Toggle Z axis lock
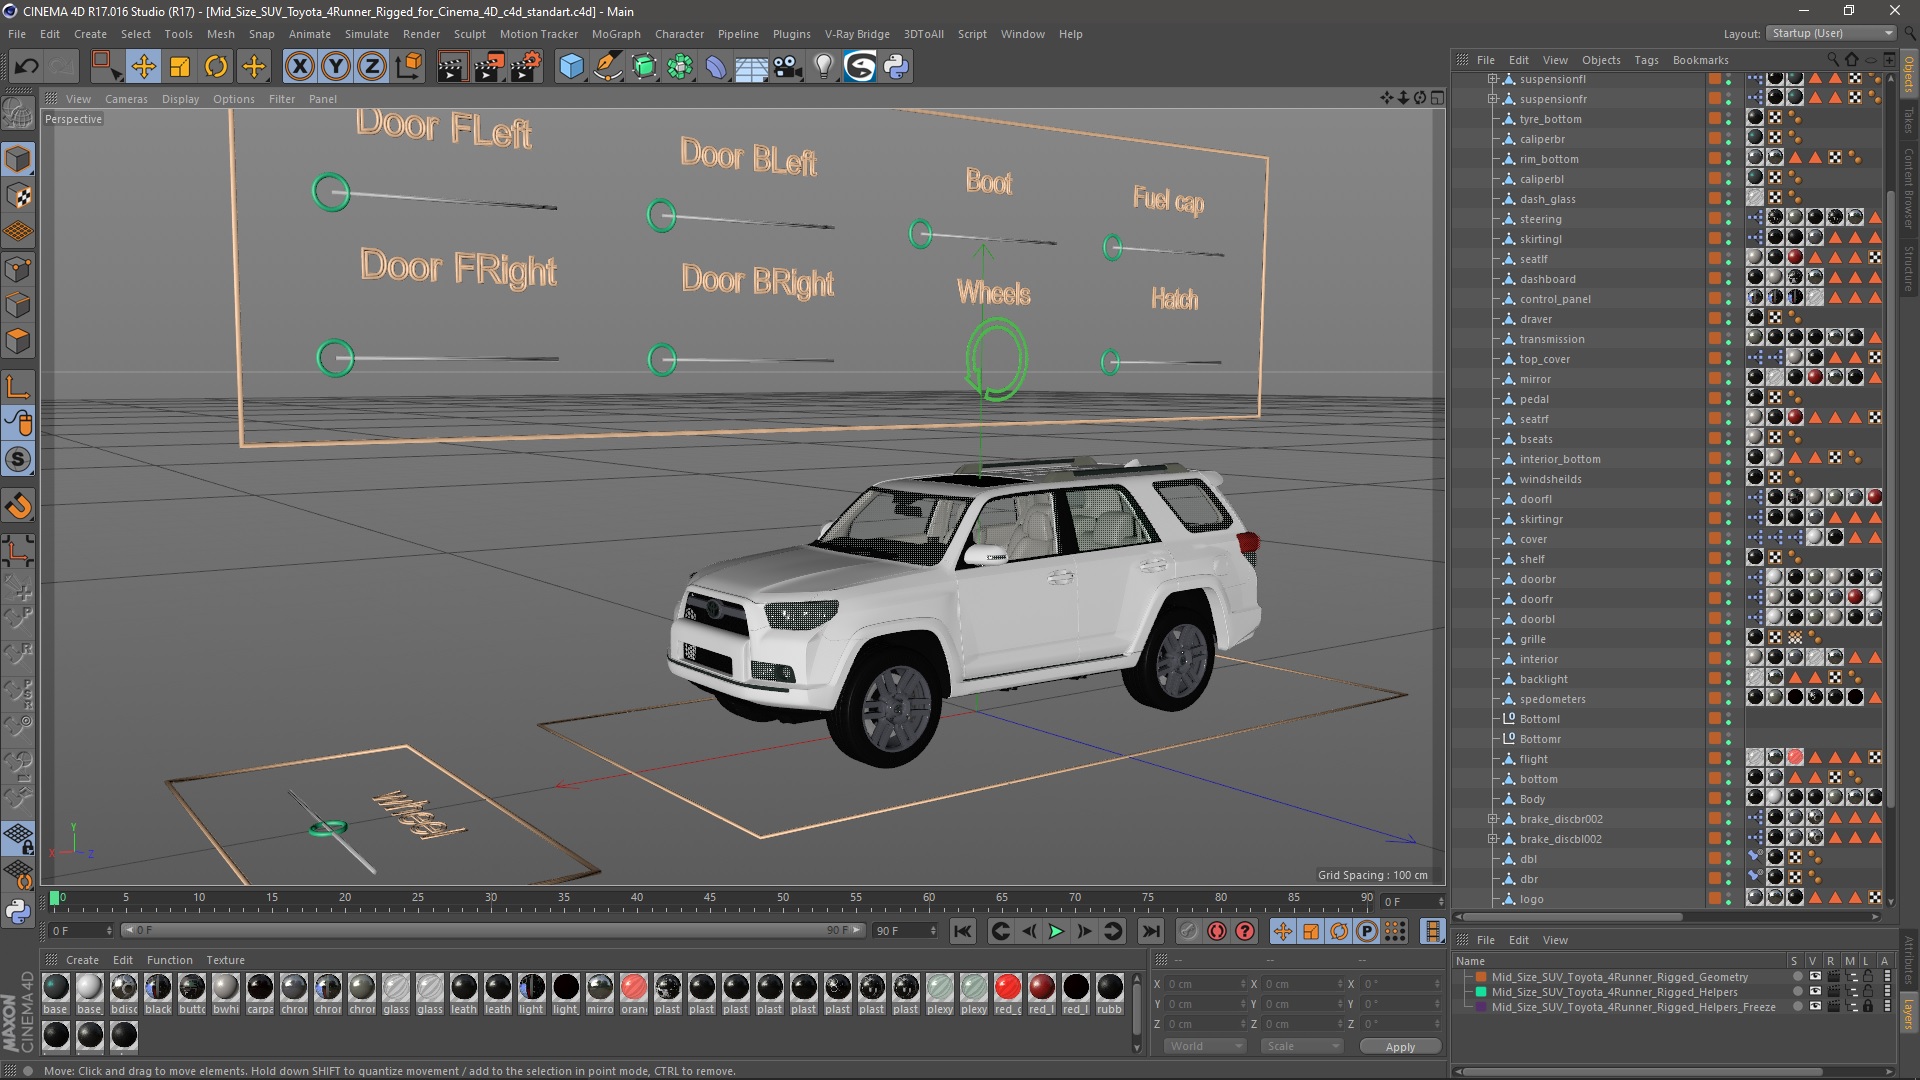Viewport: 1920px width, 1080px height. click(371, 67)
